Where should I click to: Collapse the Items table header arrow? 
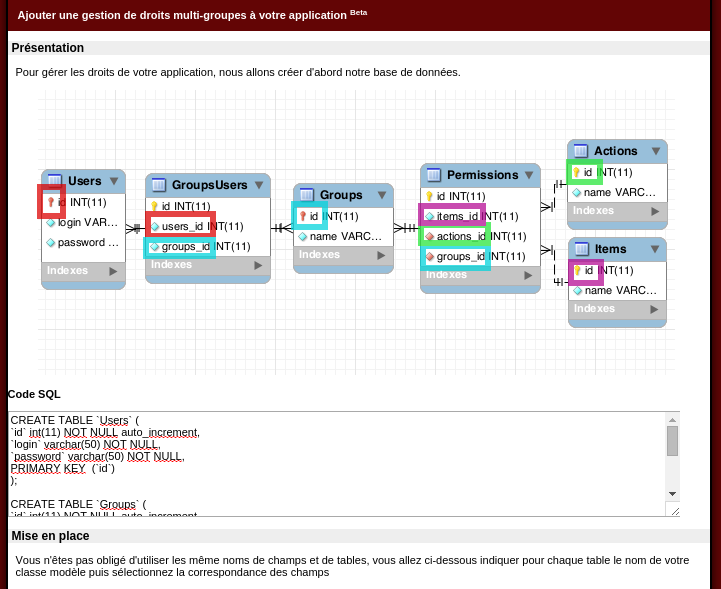point(655,249)
